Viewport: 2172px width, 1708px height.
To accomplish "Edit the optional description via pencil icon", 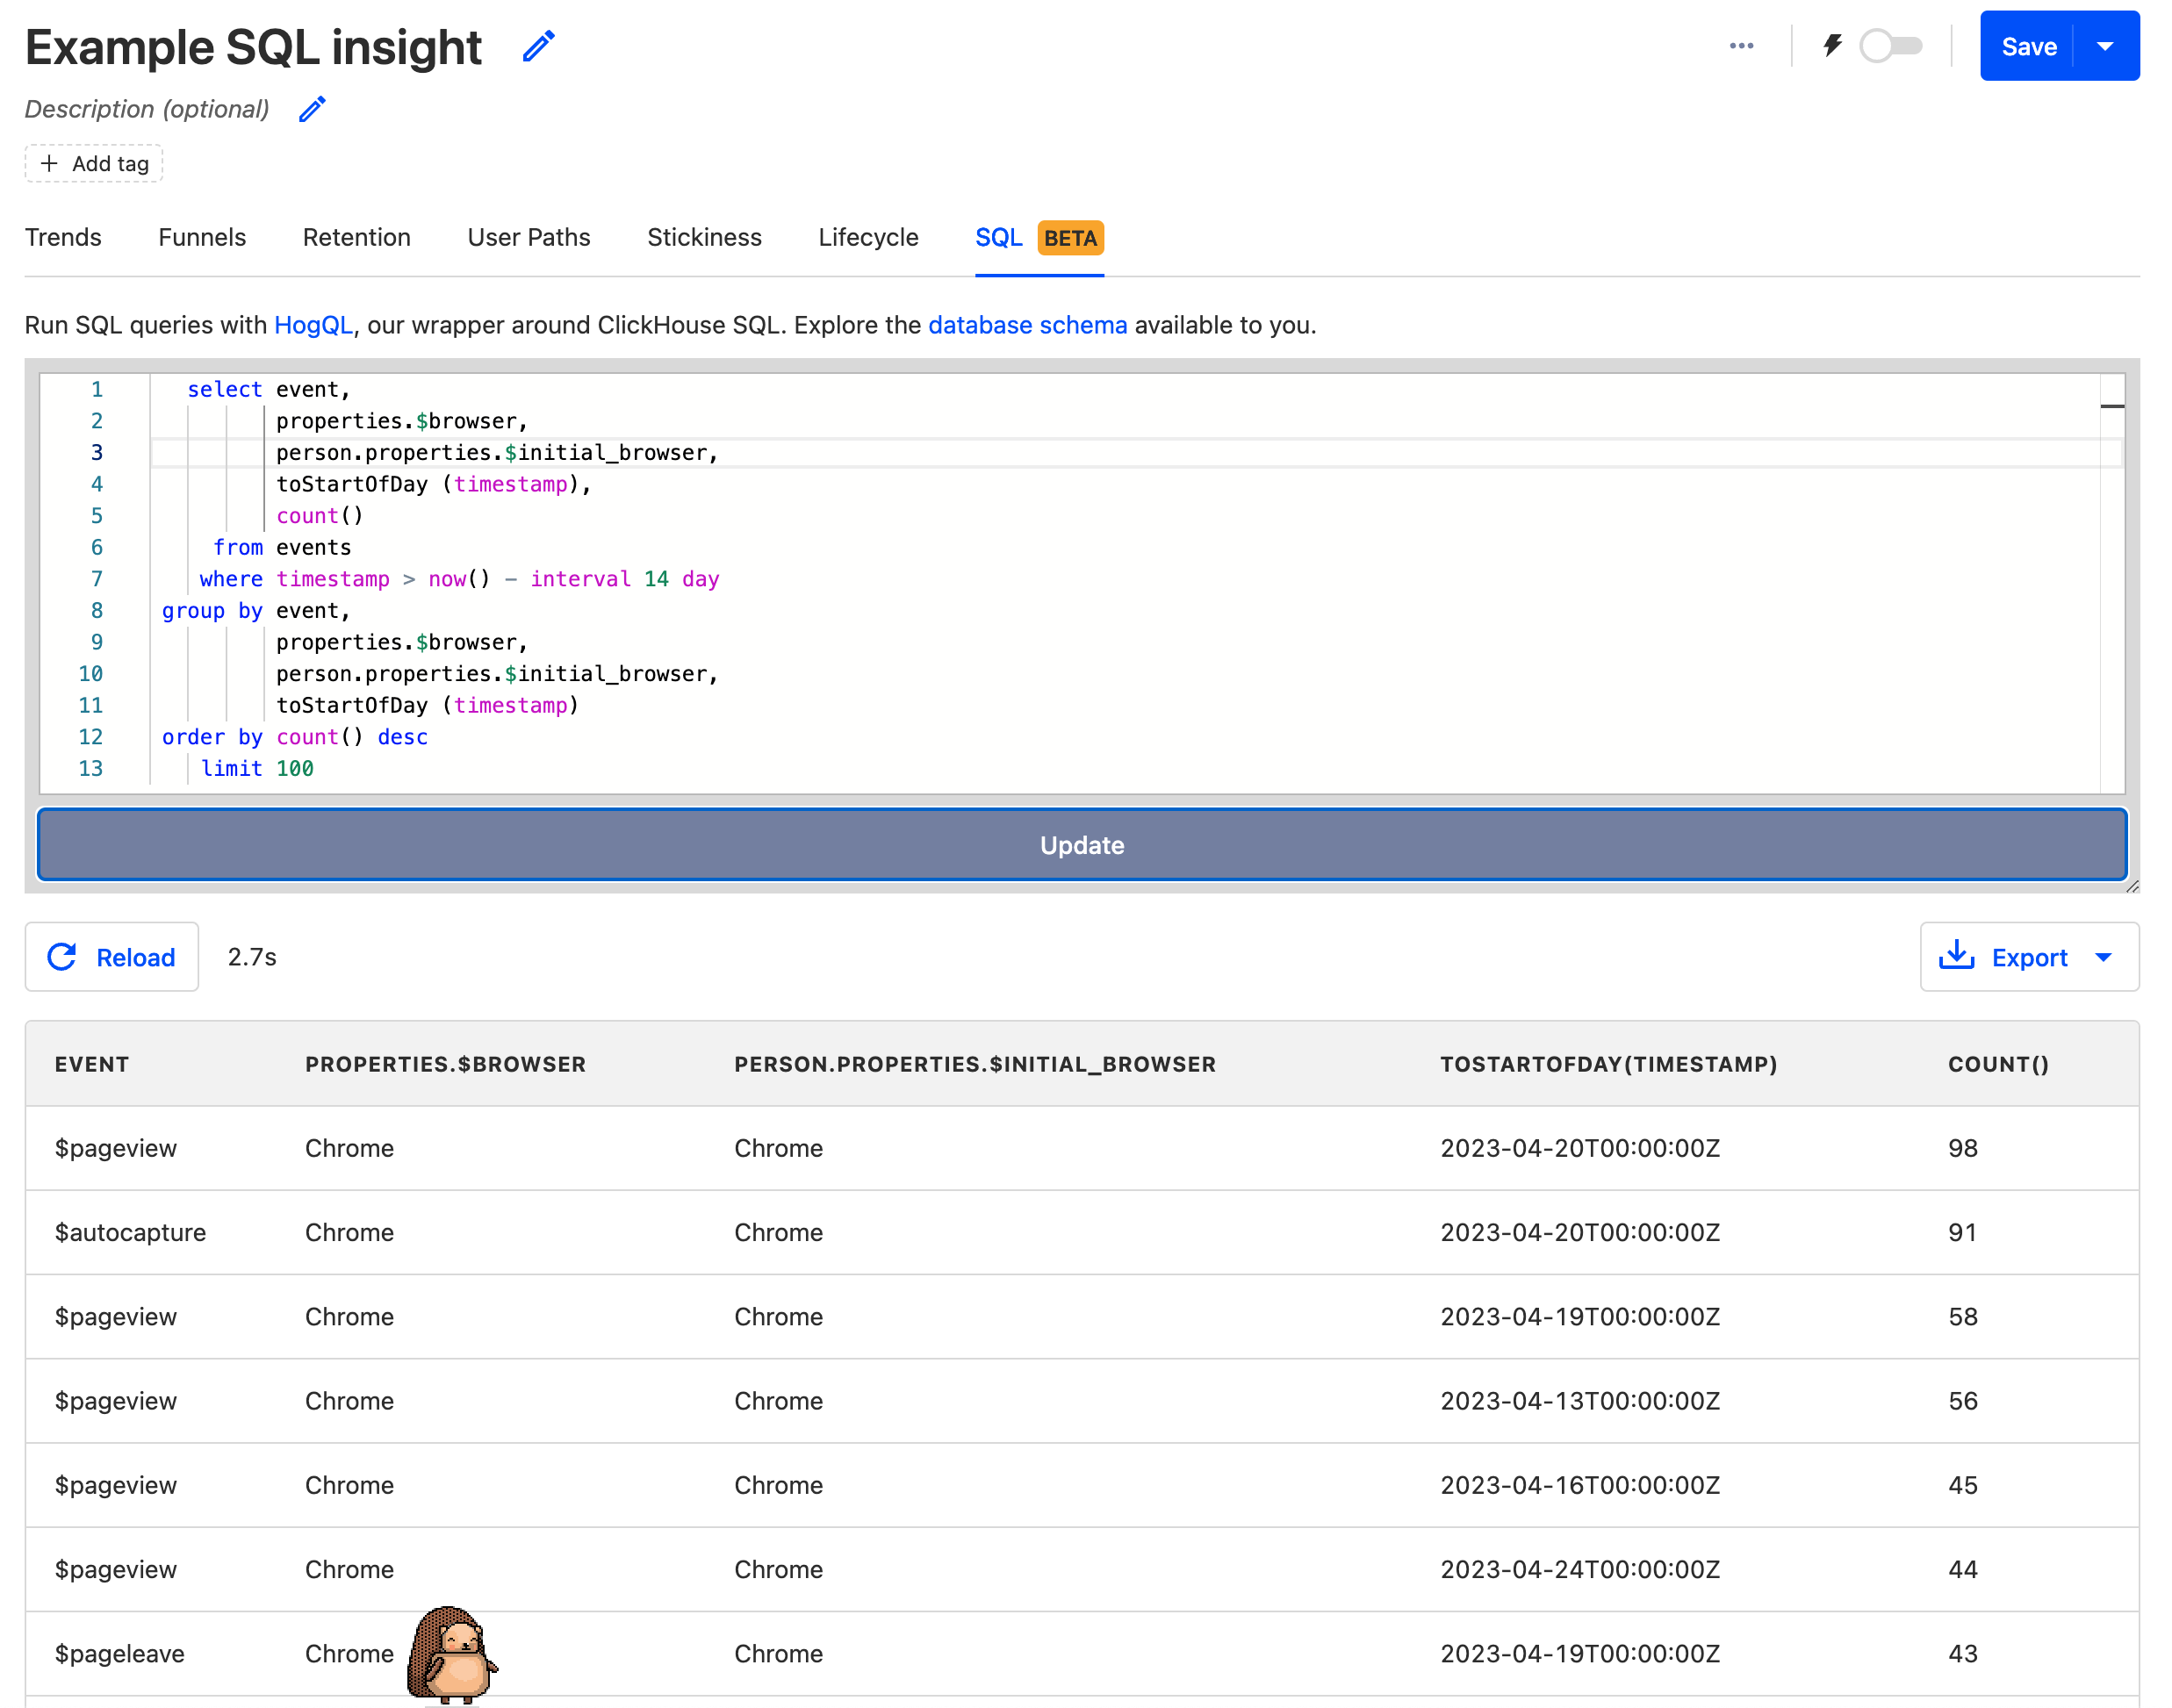I will click(x=311, y=108).
